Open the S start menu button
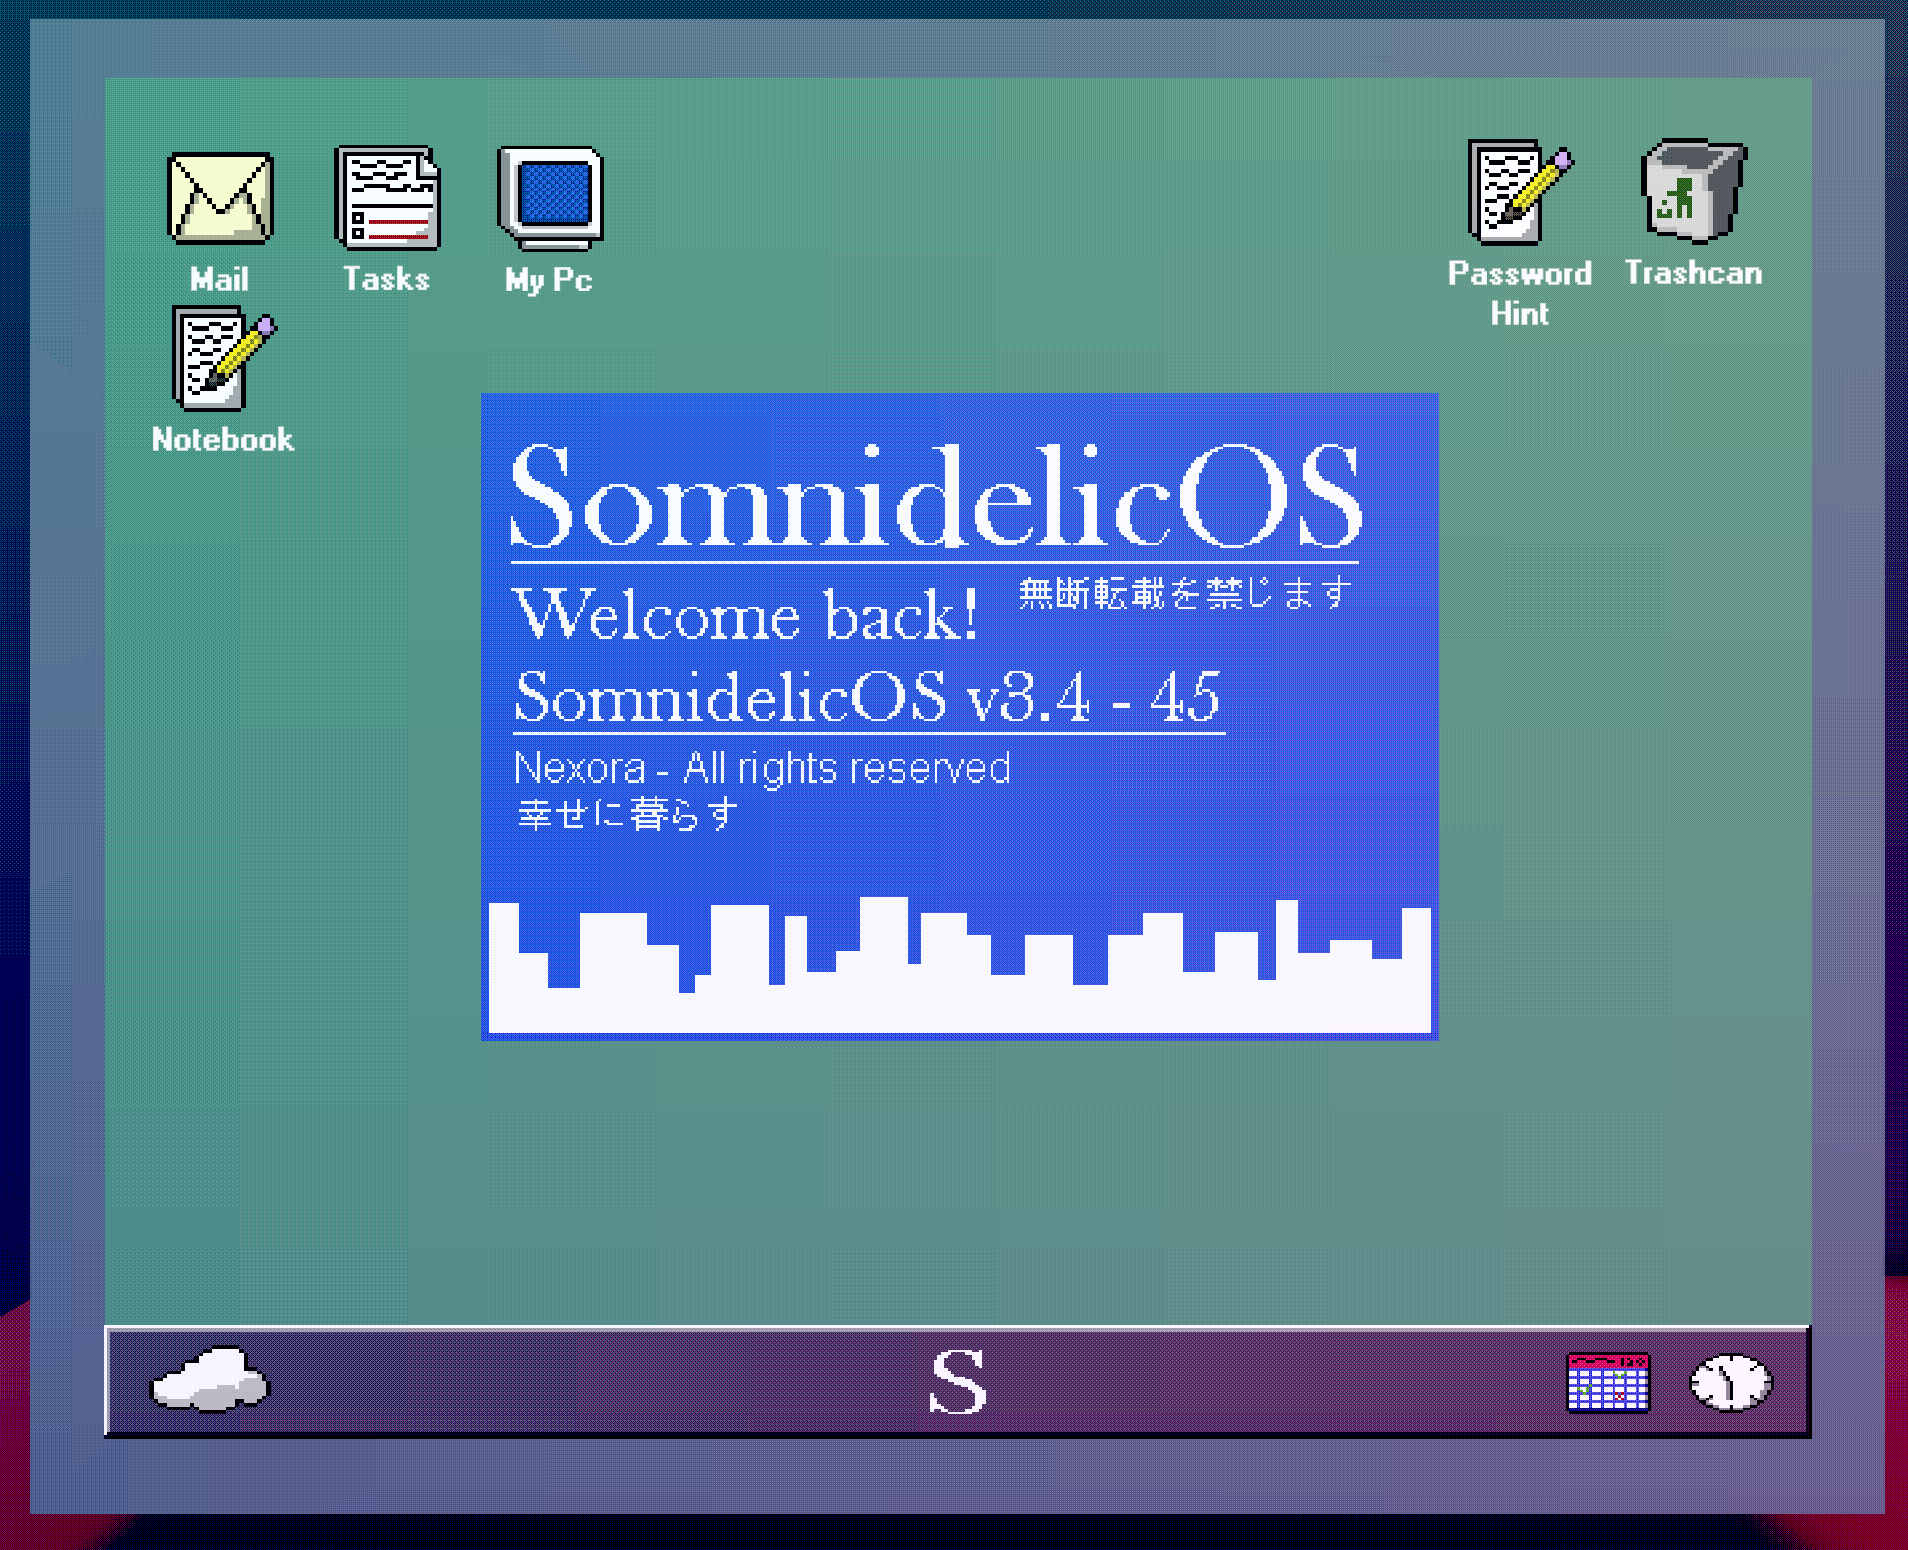 958,1381
